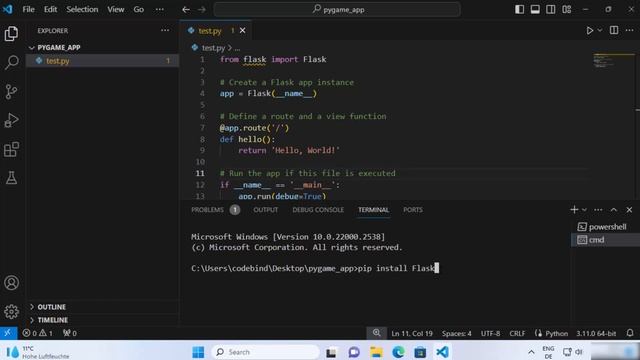Switch to the OUTPUT panel tab
Image resolution: width=640 pixels, height=360 pixels.
pos(266,210)
